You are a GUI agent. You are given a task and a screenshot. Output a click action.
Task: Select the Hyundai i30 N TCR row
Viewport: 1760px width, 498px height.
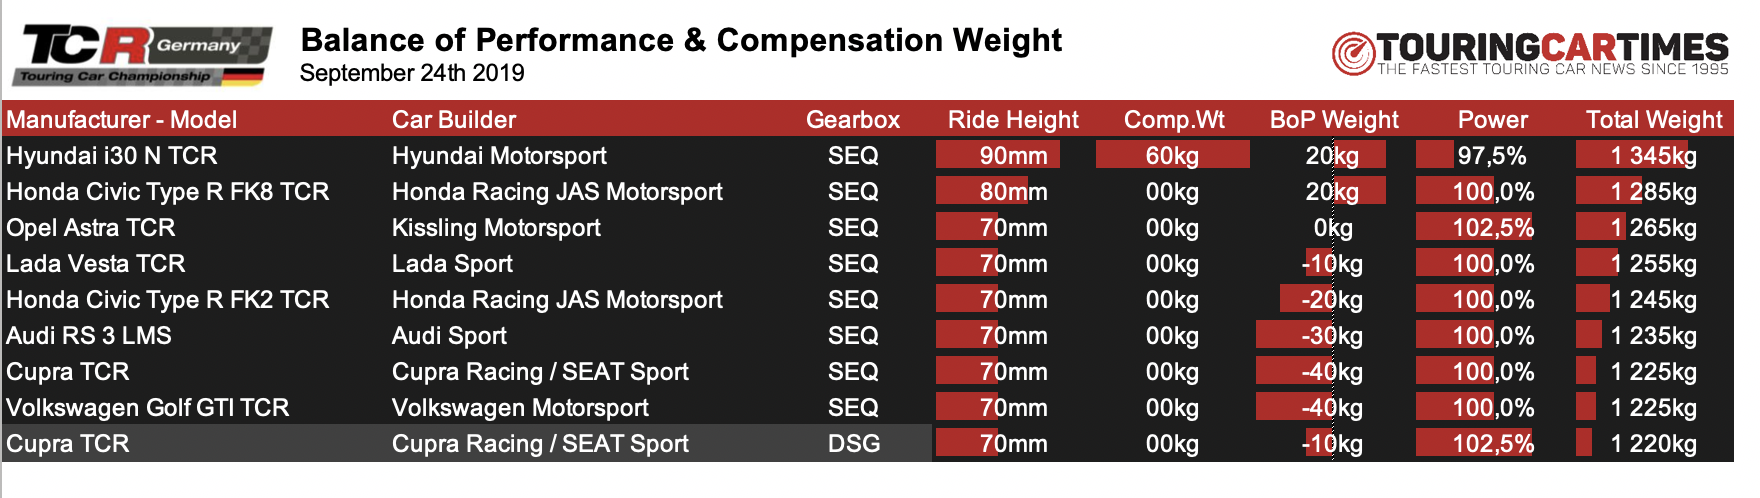coord(868,155)
